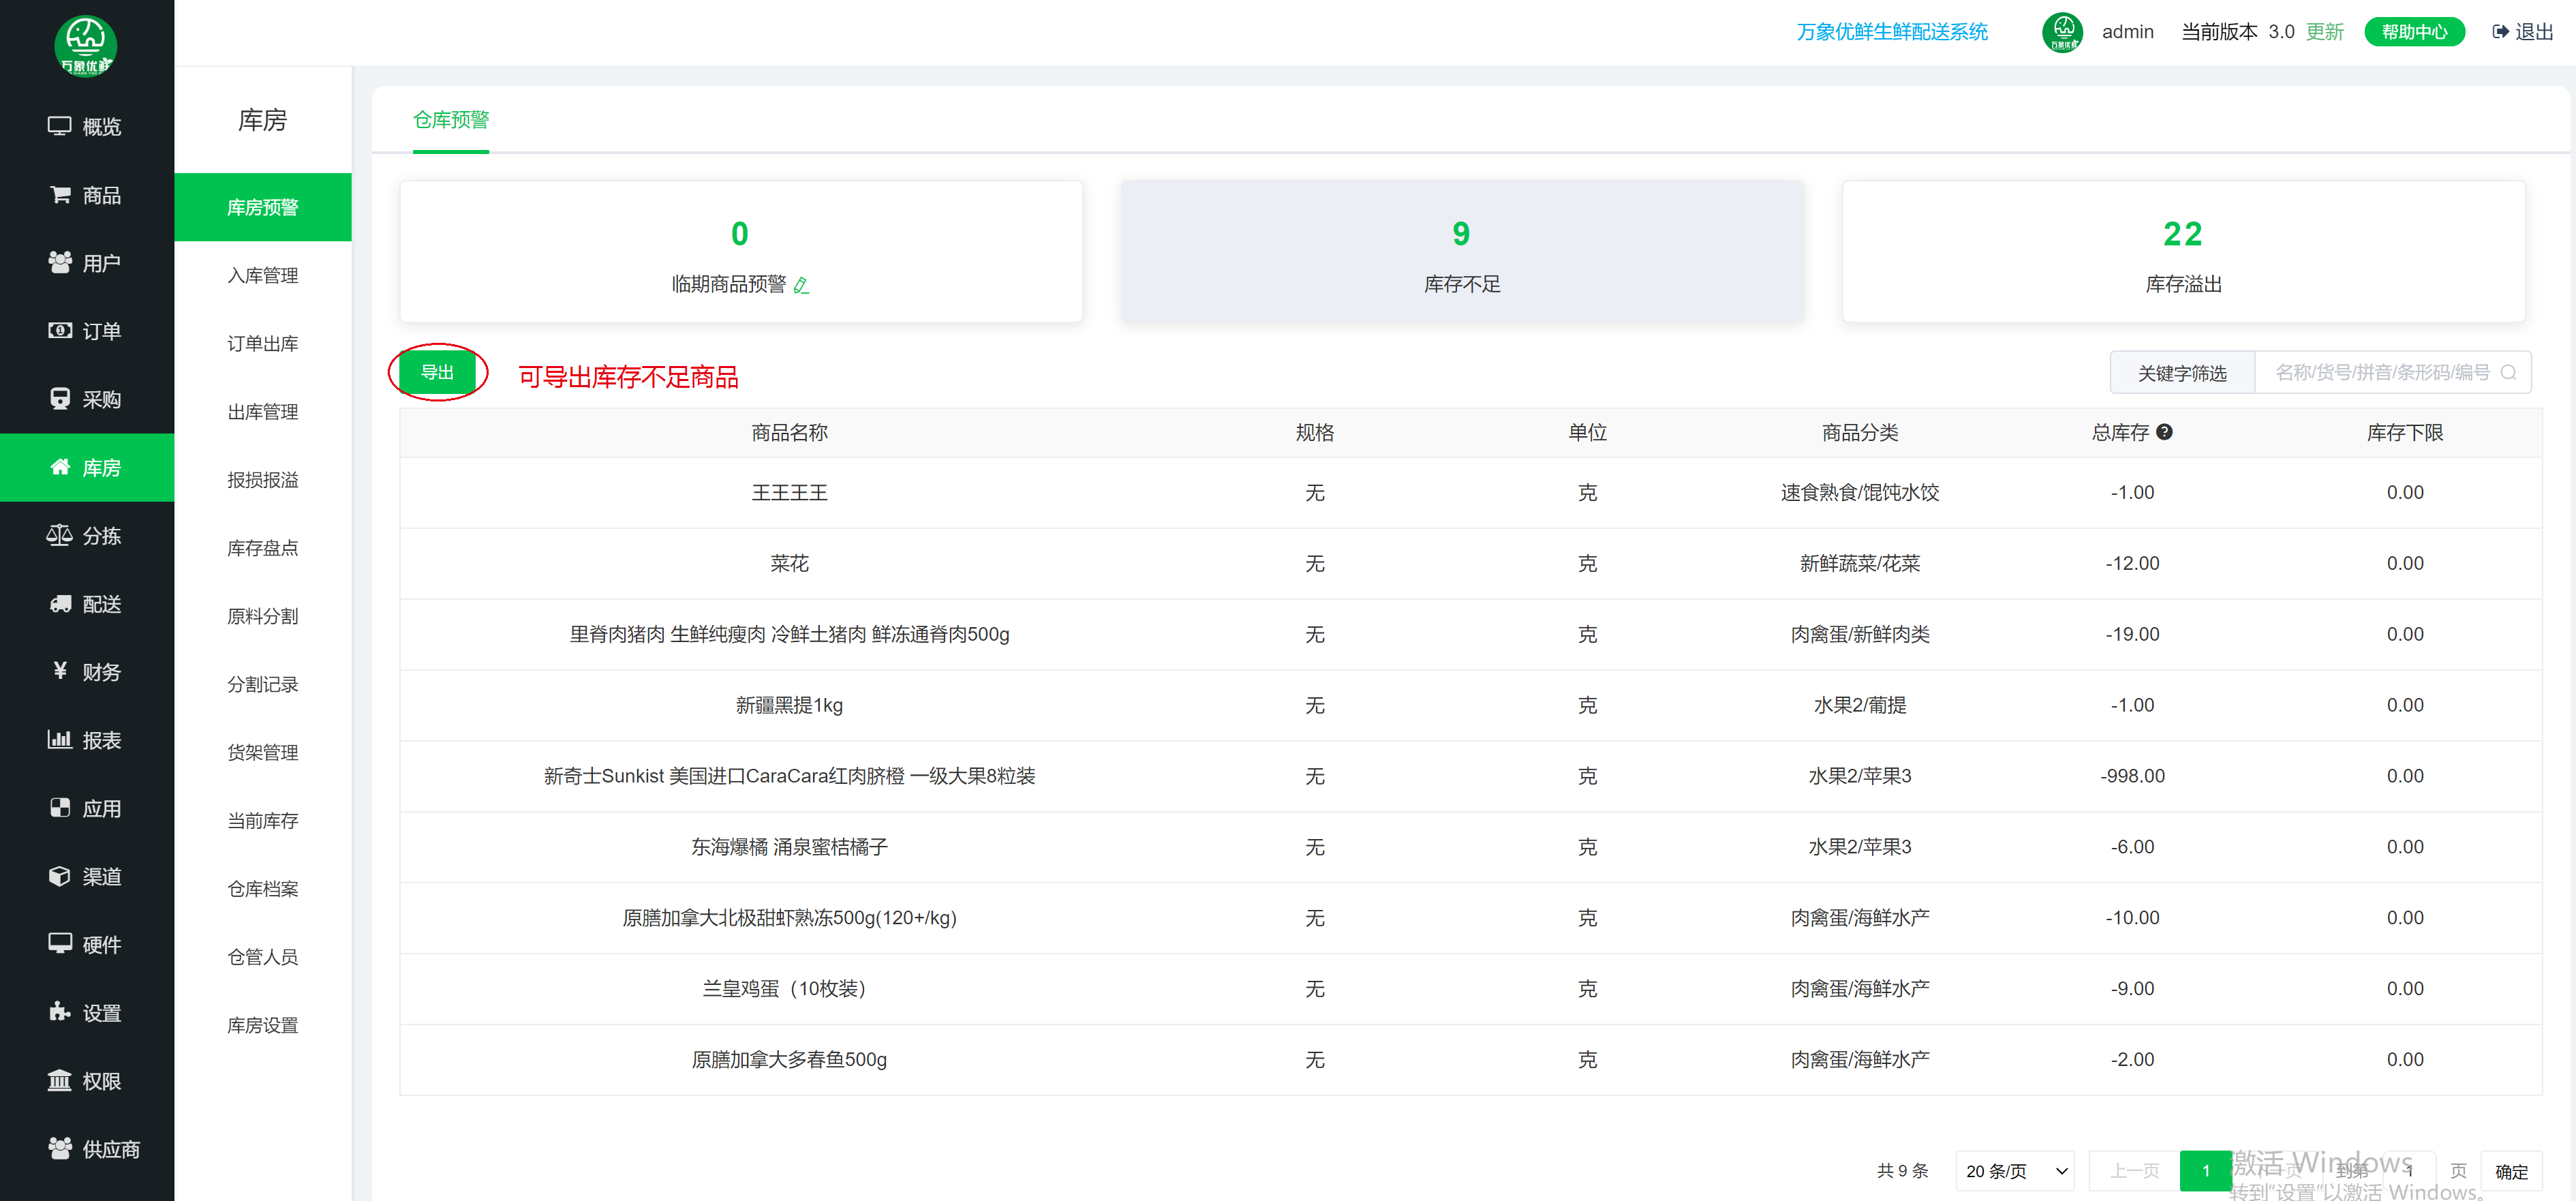2576x1201 pixels.
Task: Click the 商品 shopping cart icon
Action: tap(60, 194)
